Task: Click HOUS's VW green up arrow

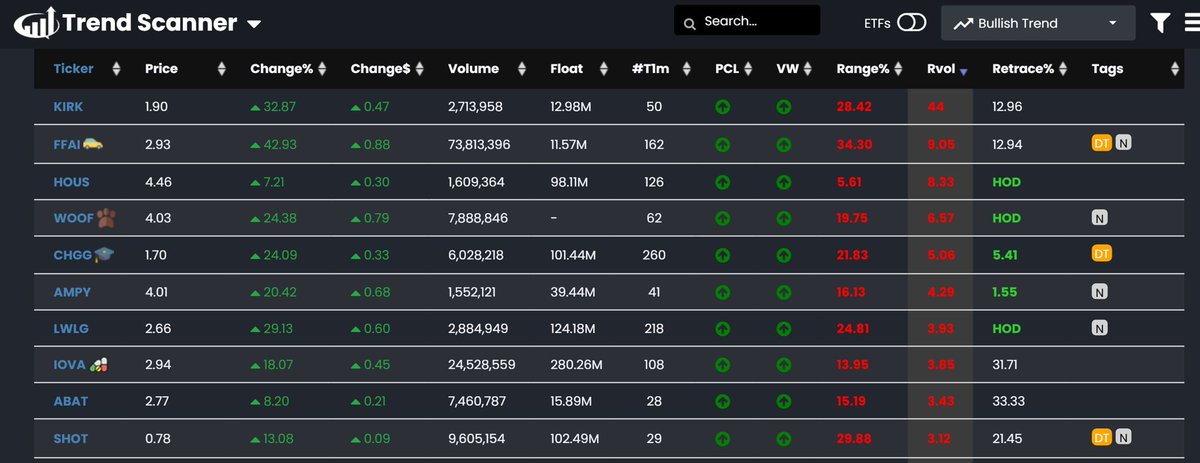Action: click(x=783, y=182)
